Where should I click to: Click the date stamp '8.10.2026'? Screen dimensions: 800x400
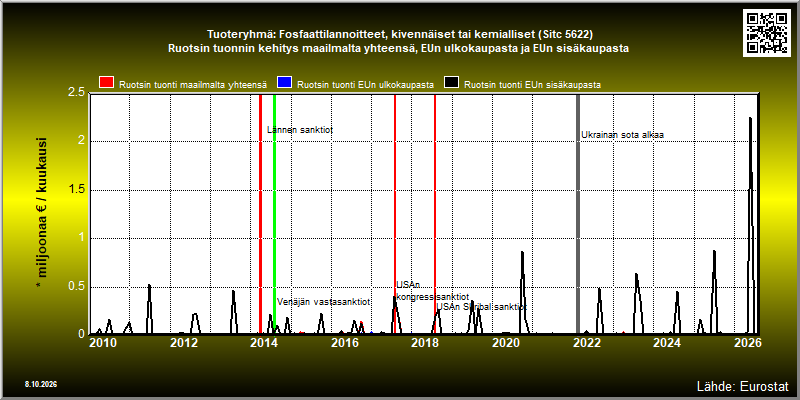[x=41, y=384]
